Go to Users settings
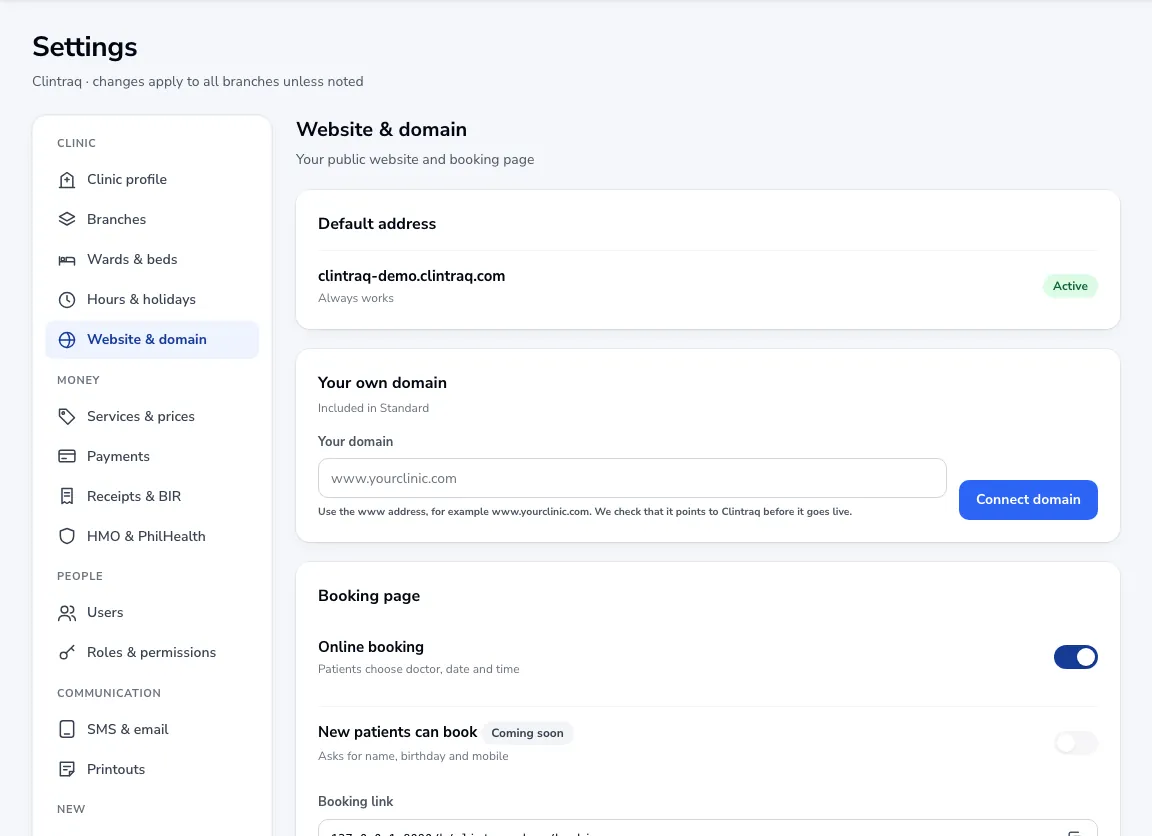1152x836 pixels. click(152, 613)
